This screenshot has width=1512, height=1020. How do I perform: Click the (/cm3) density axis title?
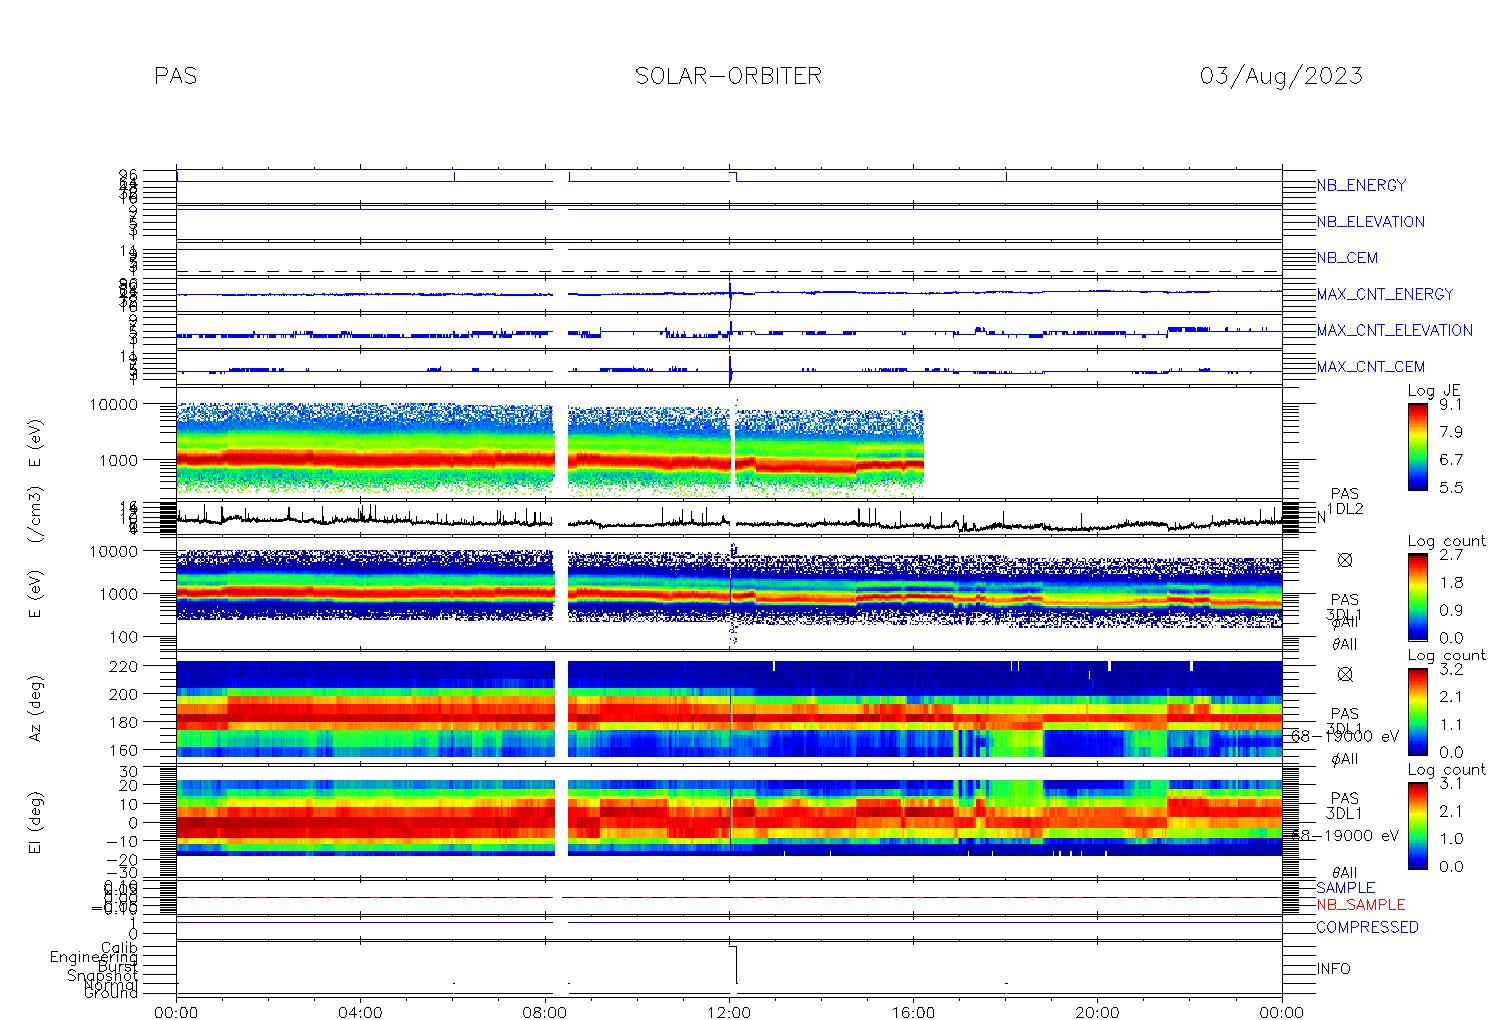35,516
